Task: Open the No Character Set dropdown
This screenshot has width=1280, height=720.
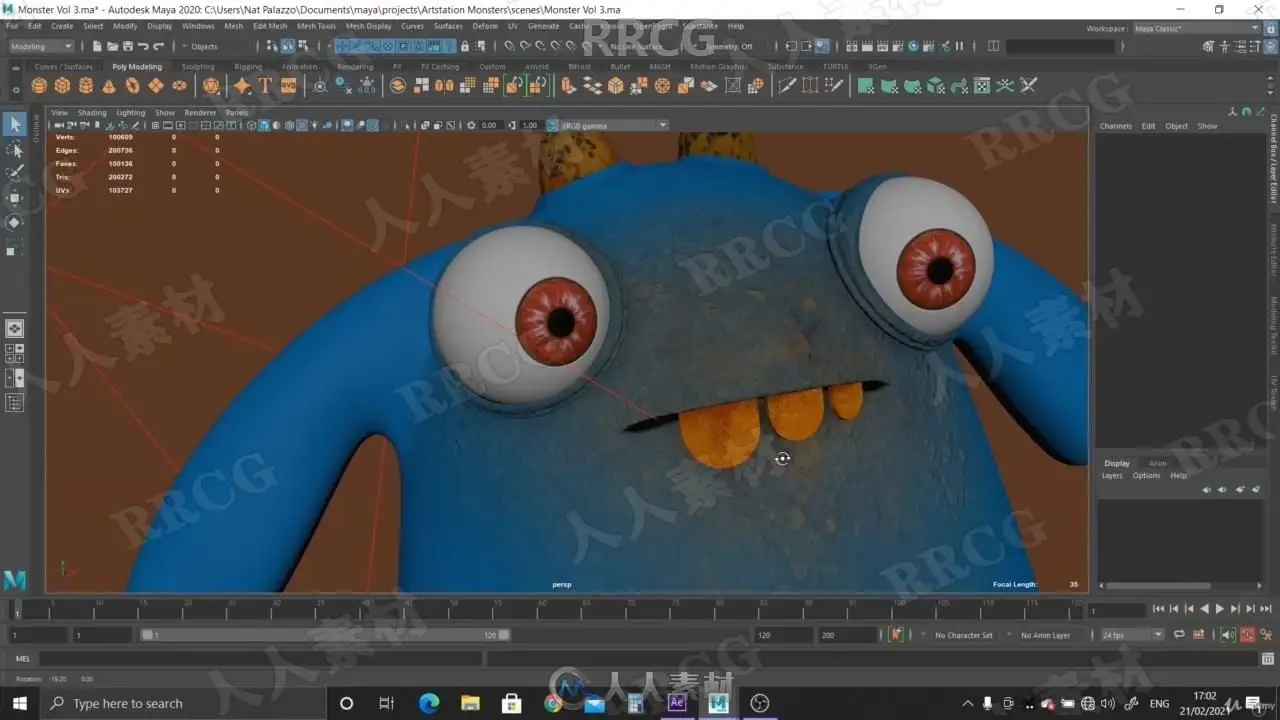Action: pos(963,635)
